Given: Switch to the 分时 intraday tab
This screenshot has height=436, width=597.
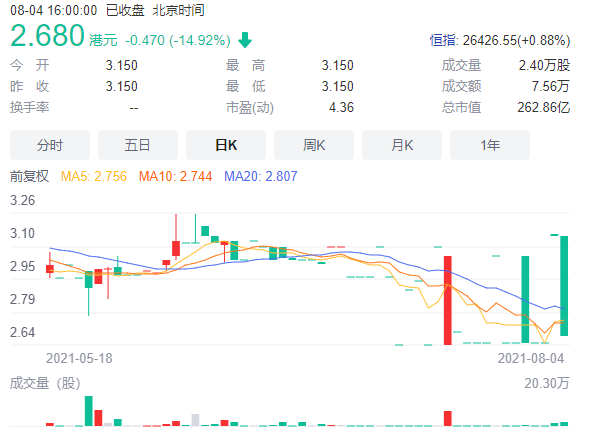Looking at the screenshot, I should 50,145.
